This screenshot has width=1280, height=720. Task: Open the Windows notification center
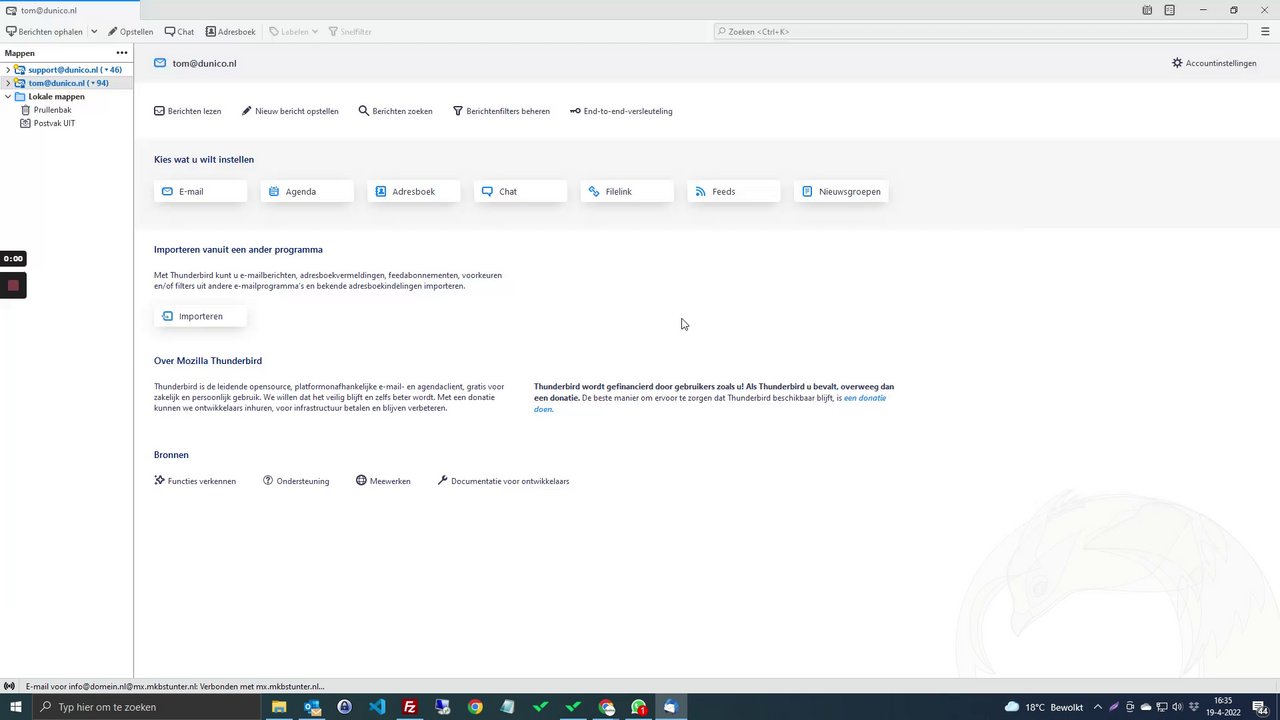1262,707
